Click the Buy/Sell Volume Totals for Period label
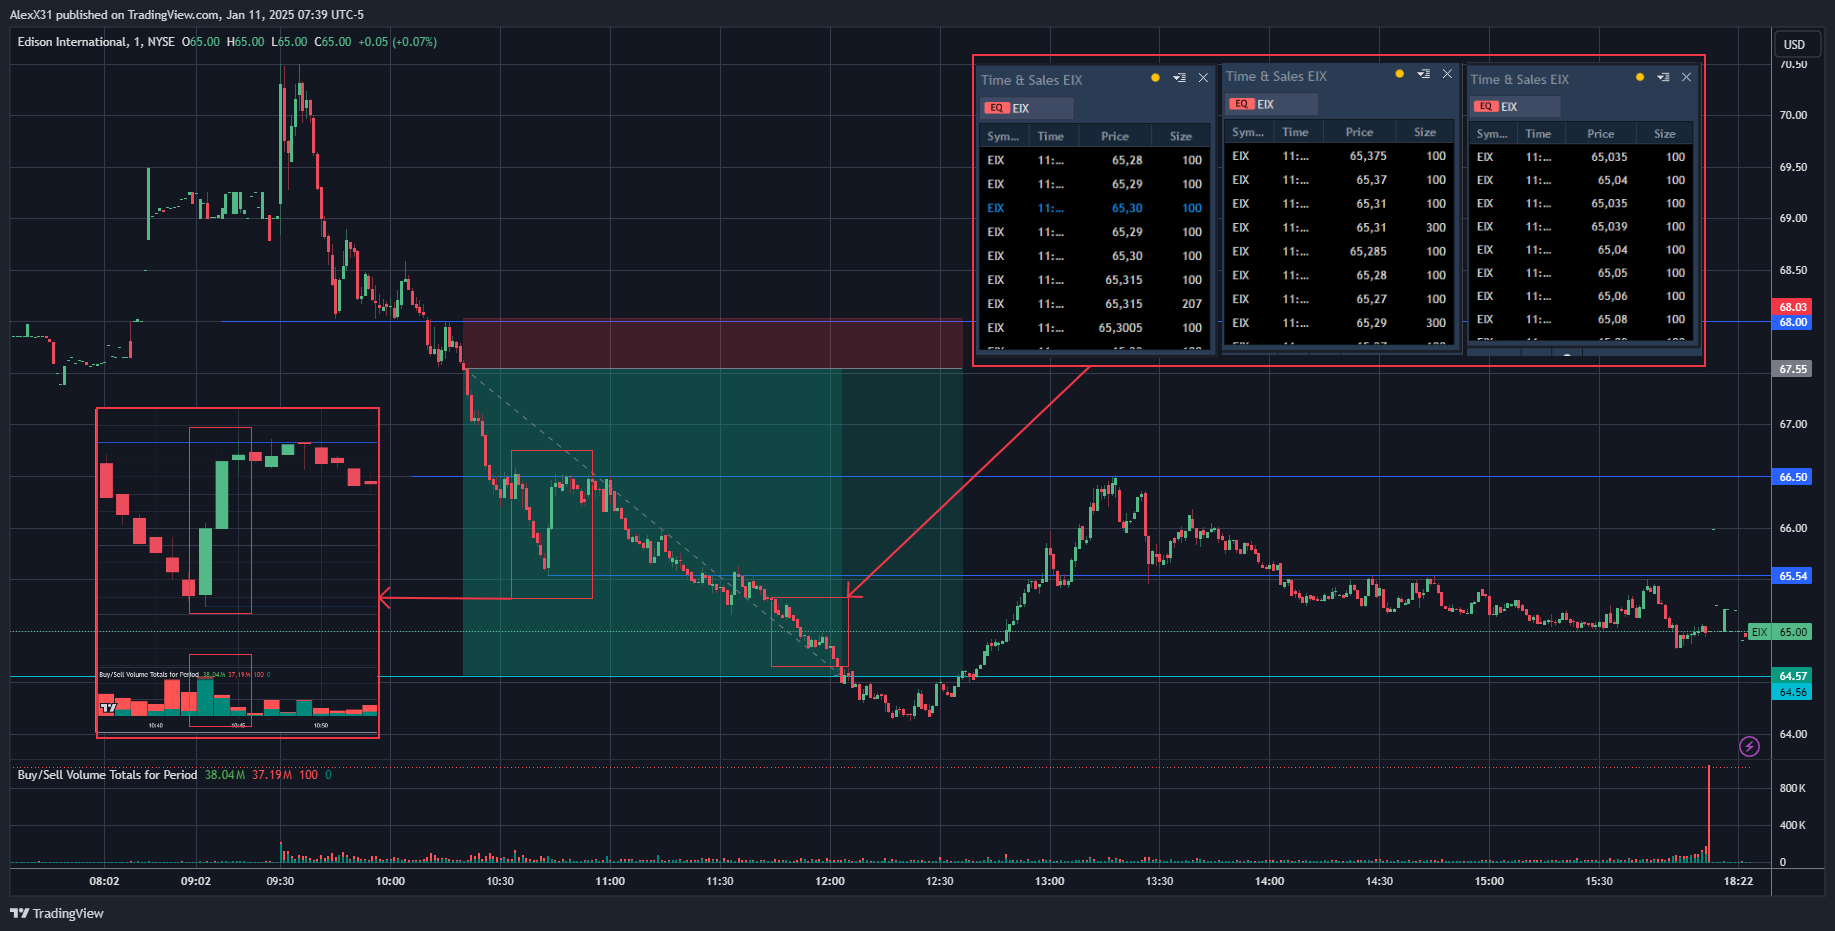The width and height of the screenshot is (1835, 931). coord(107,775)
